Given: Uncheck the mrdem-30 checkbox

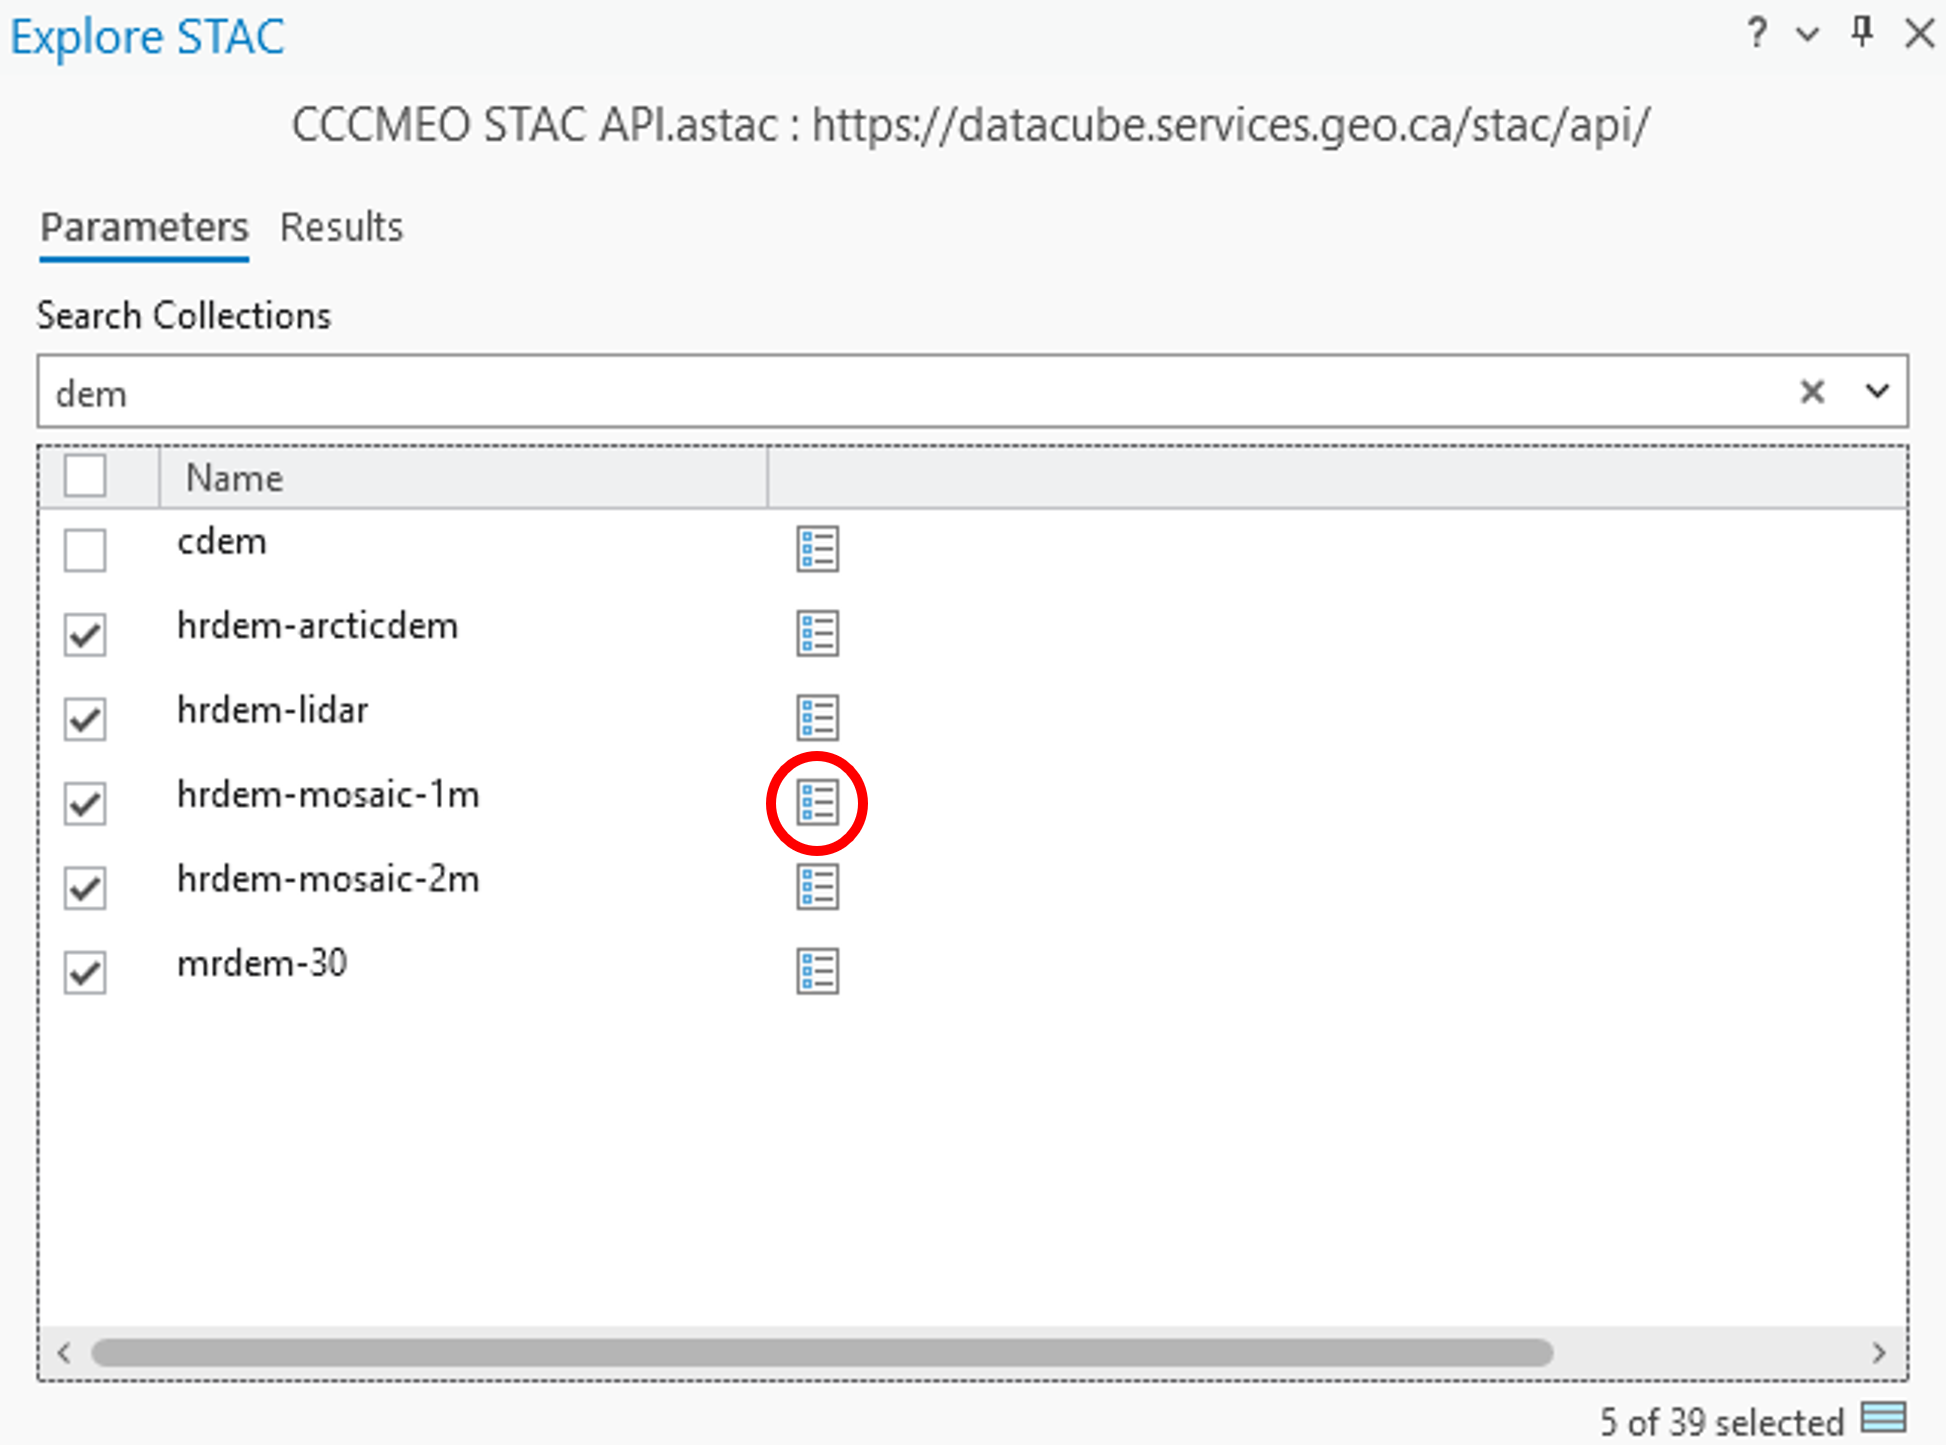Looking at the screenshot, I should [x=85, y=972].
